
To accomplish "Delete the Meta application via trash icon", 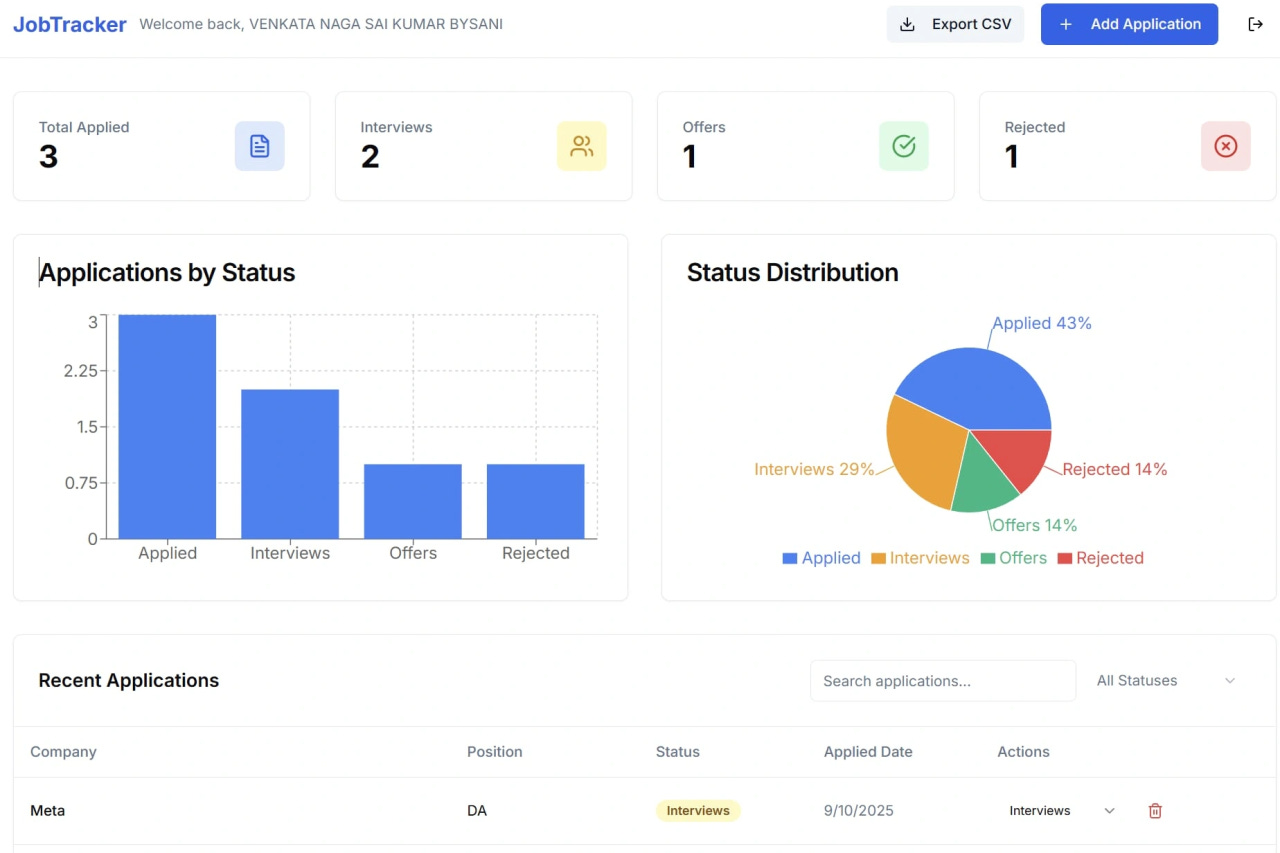I will [x=1154, y=811].
